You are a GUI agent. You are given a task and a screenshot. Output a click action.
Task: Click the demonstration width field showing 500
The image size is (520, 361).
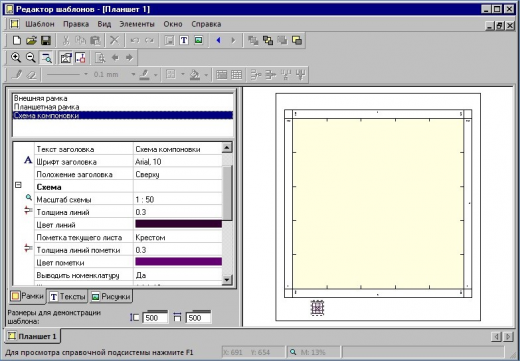point(155,318)
